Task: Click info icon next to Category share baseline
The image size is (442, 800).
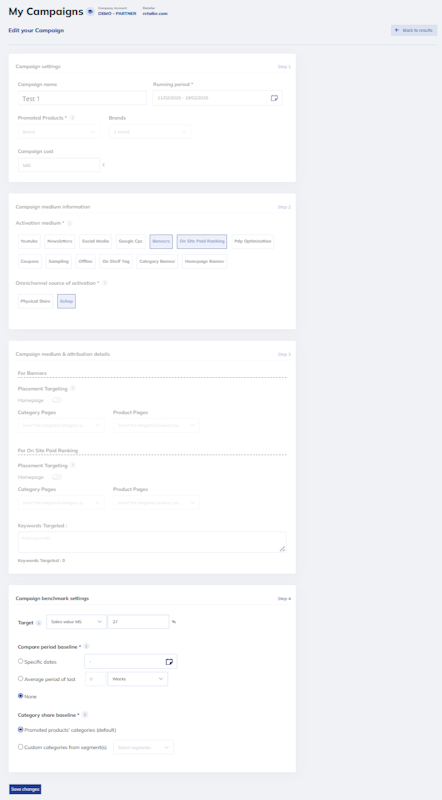Action: click(85, 714)
